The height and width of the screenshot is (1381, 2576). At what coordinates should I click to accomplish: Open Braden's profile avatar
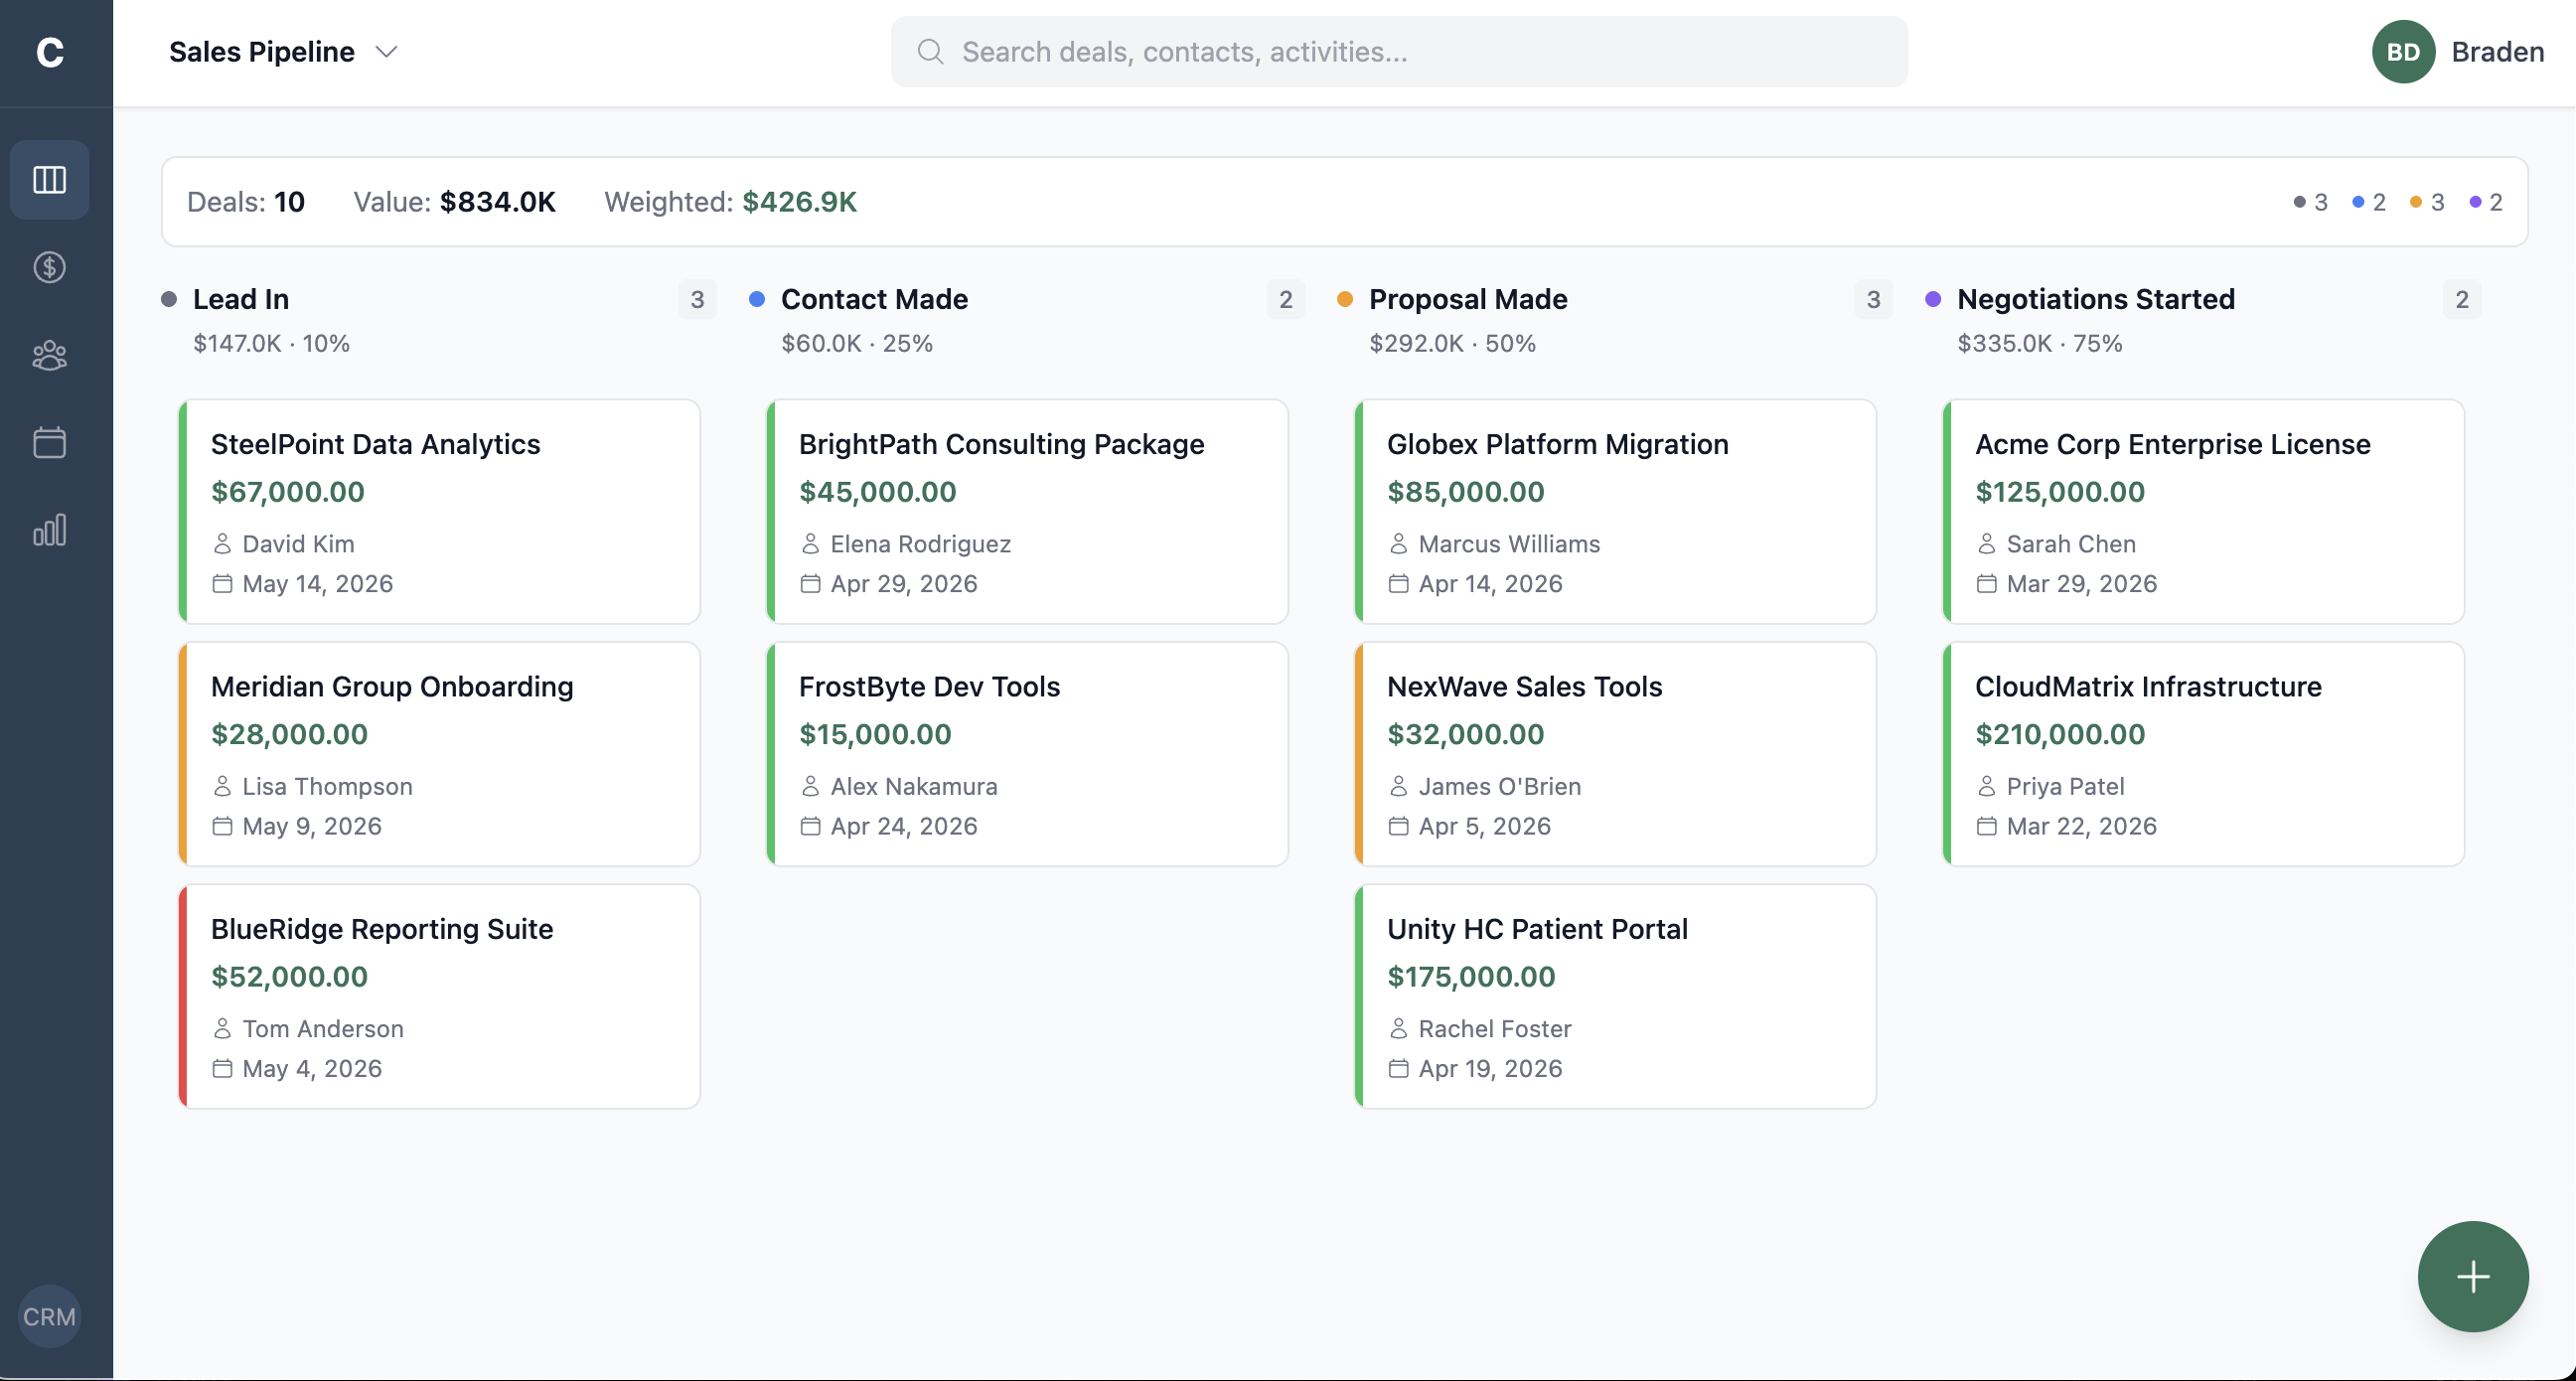[x=2403, y=51]
